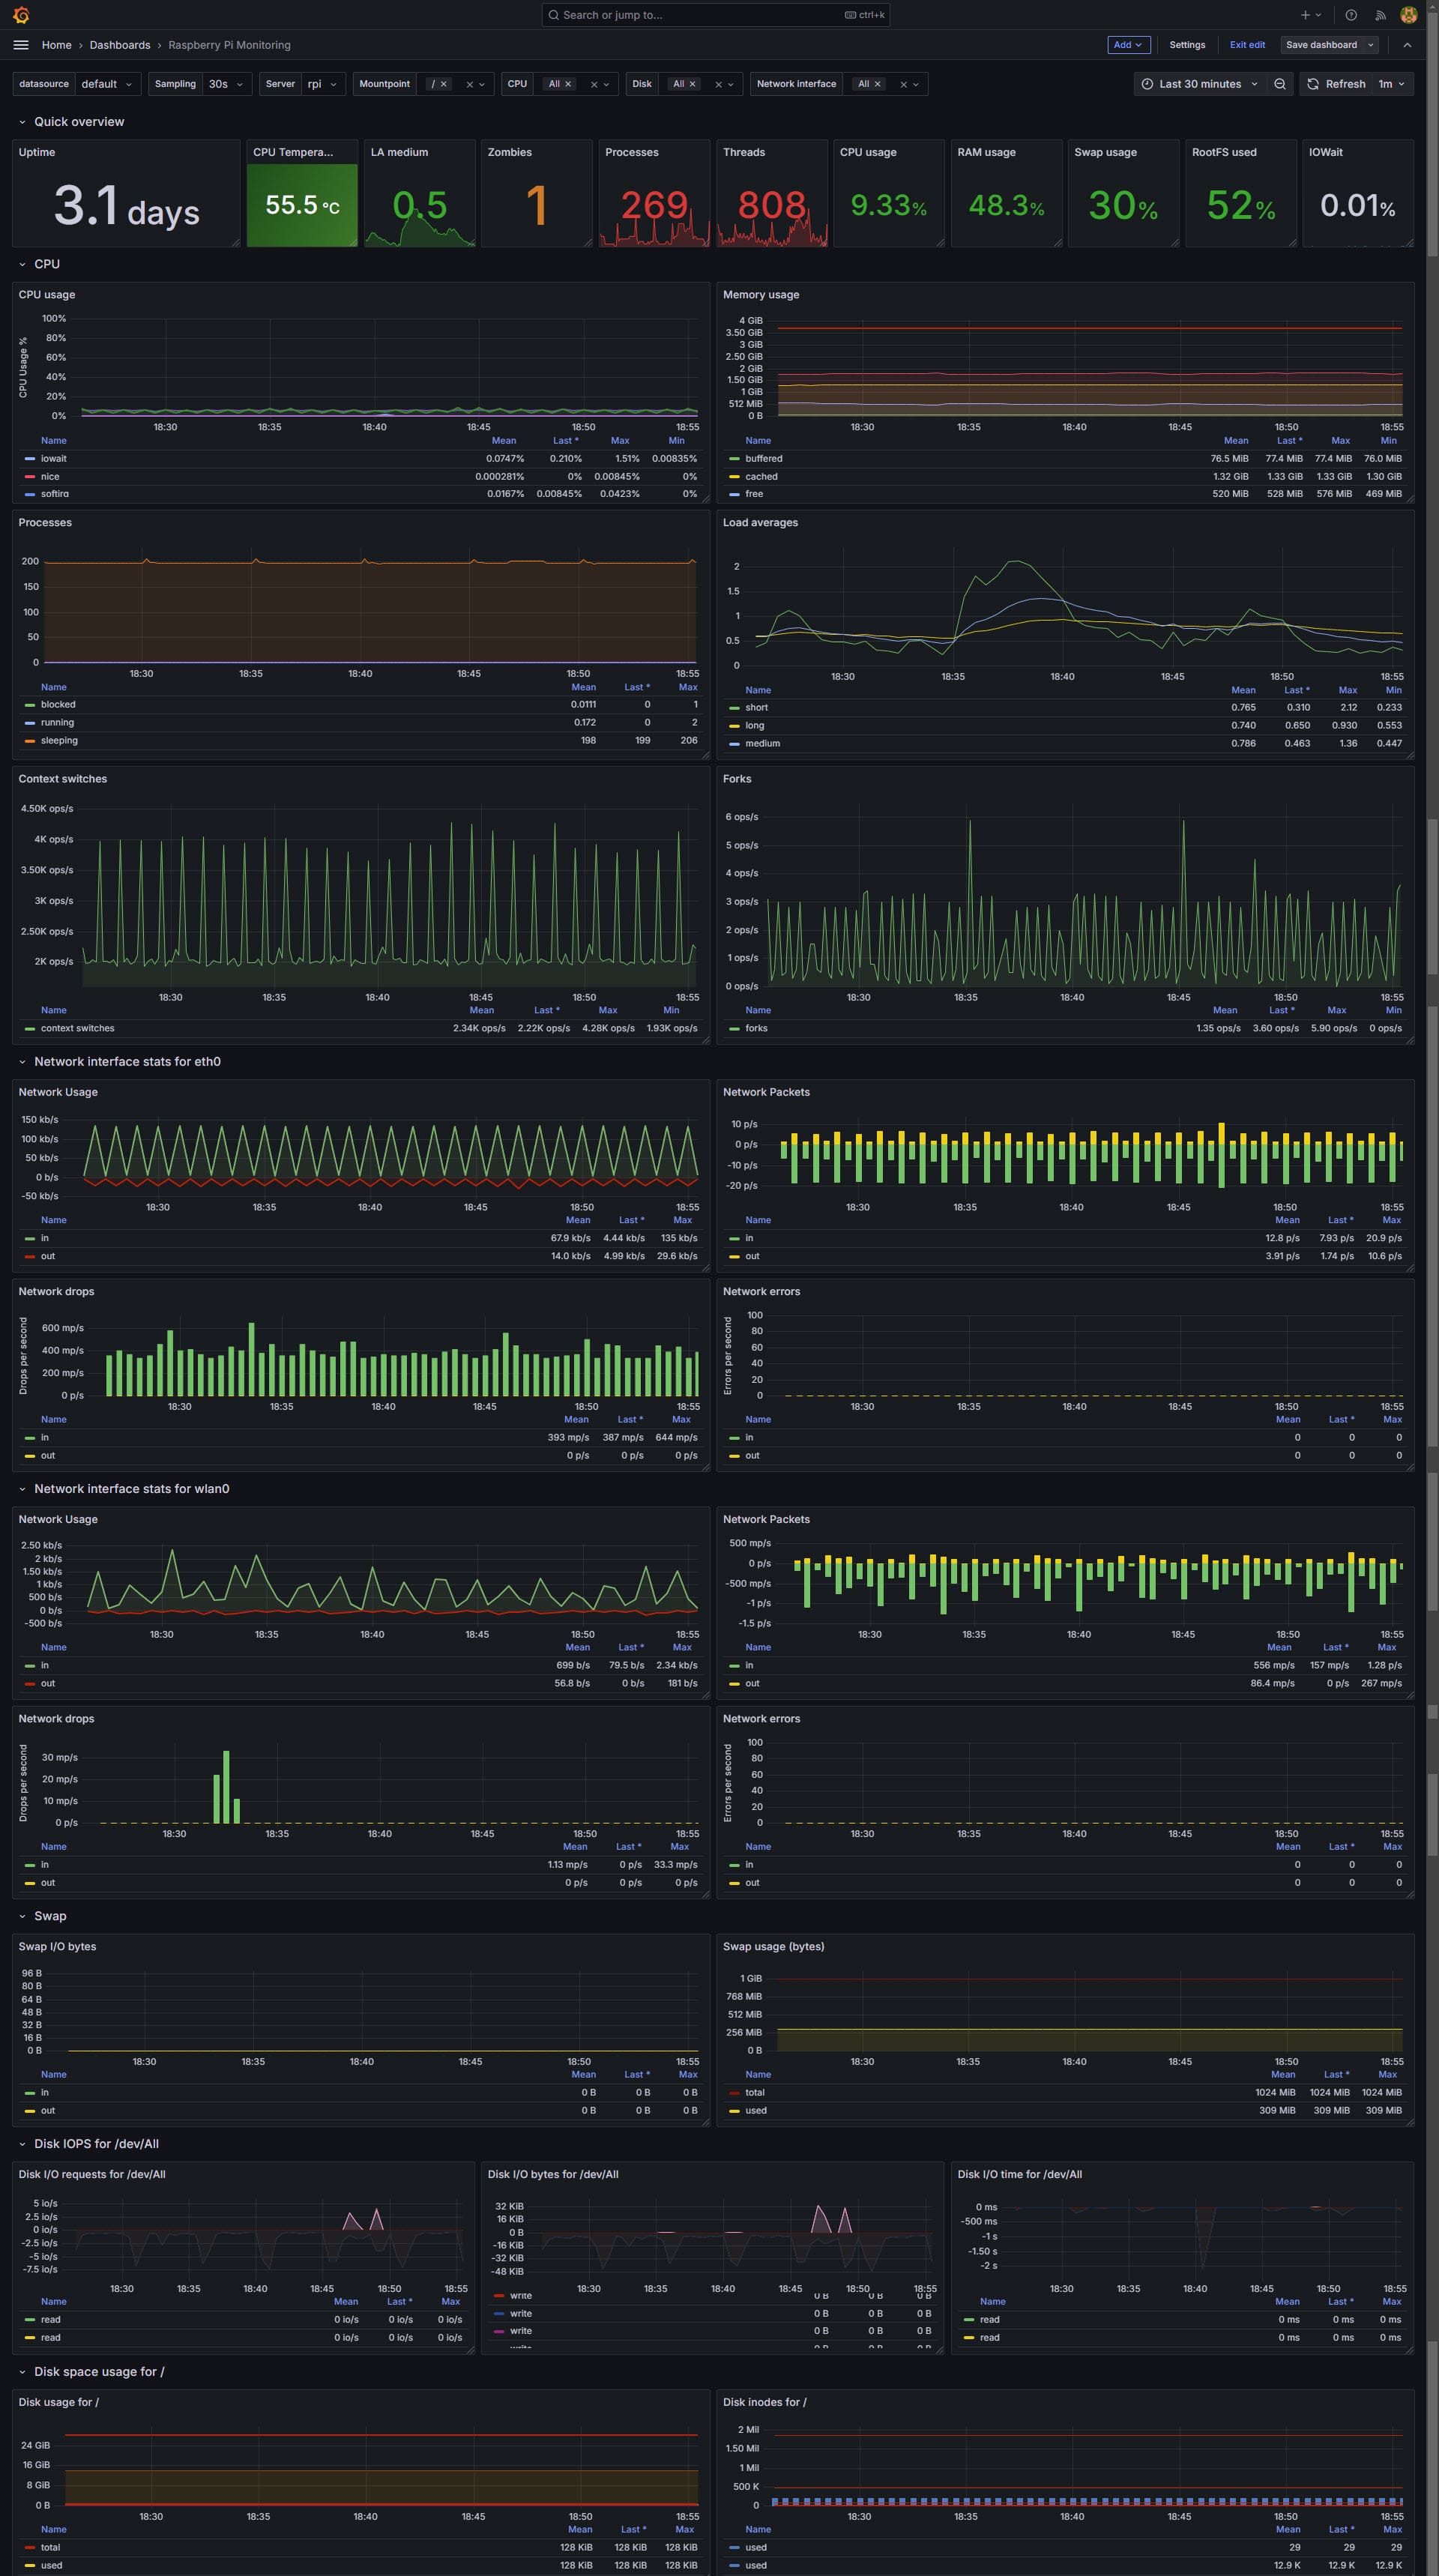This screenshot has width=1439, height=2576.
Task: Open the Dashboards breadcrumb
Action: pos(120,45)
